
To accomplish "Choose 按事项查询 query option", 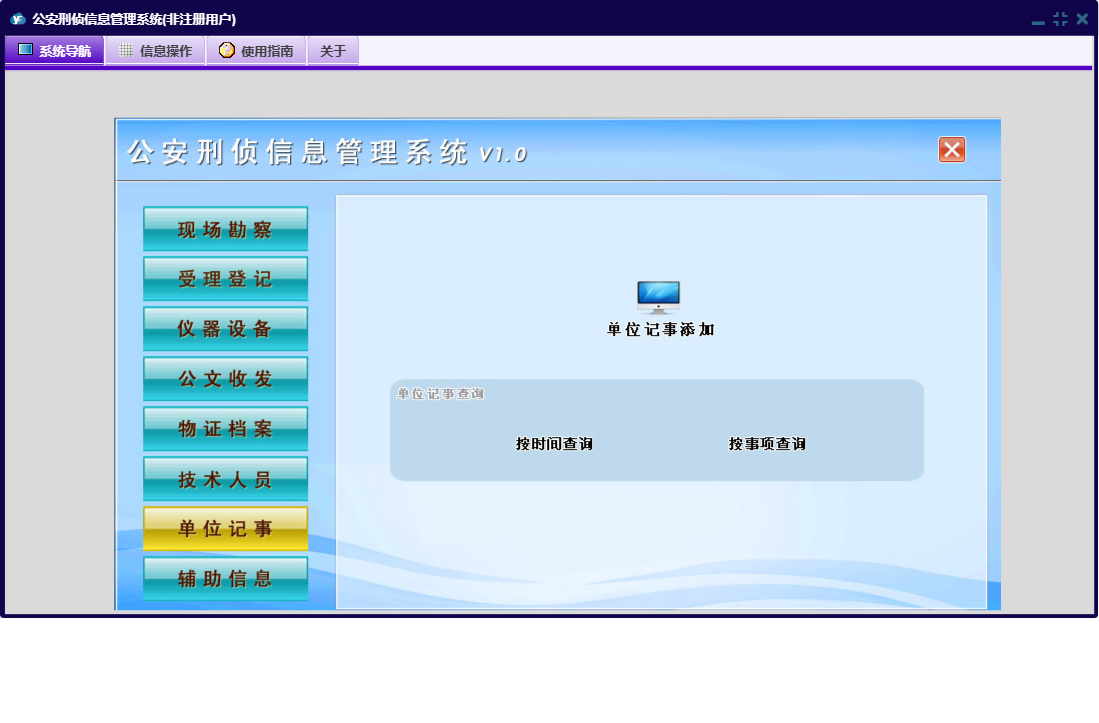I will click(x=767, y=444).
